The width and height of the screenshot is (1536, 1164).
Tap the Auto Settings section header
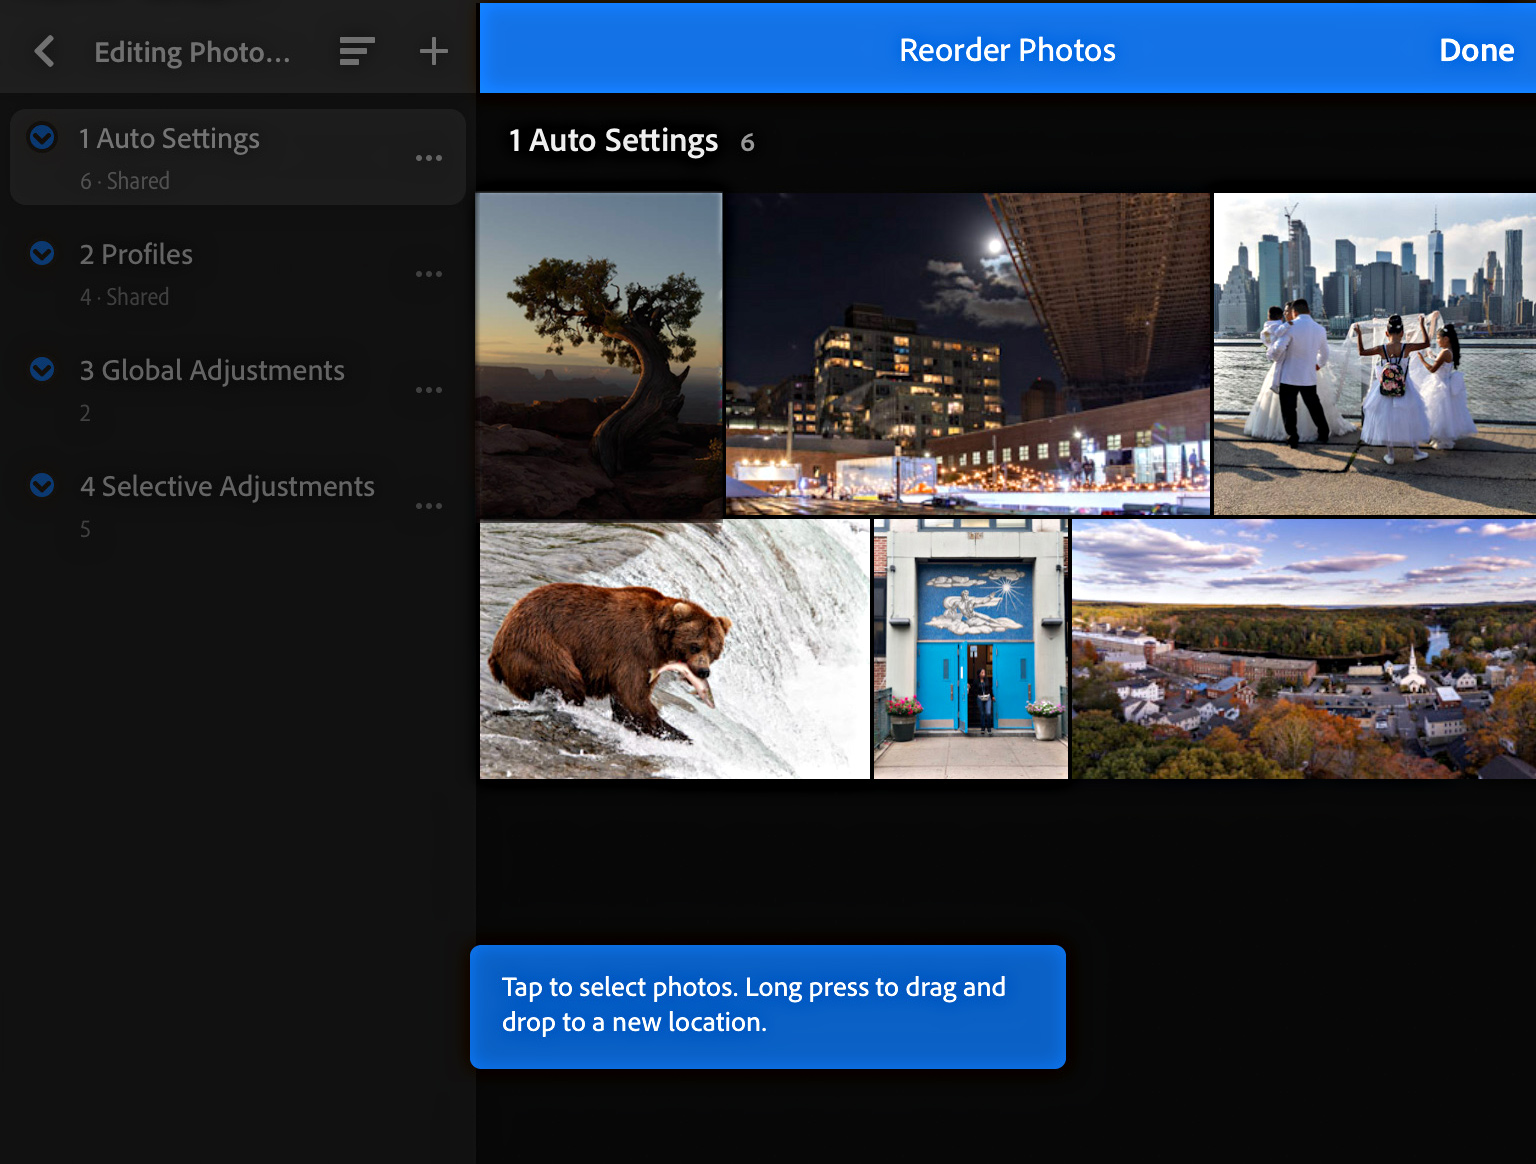[613, 141]
